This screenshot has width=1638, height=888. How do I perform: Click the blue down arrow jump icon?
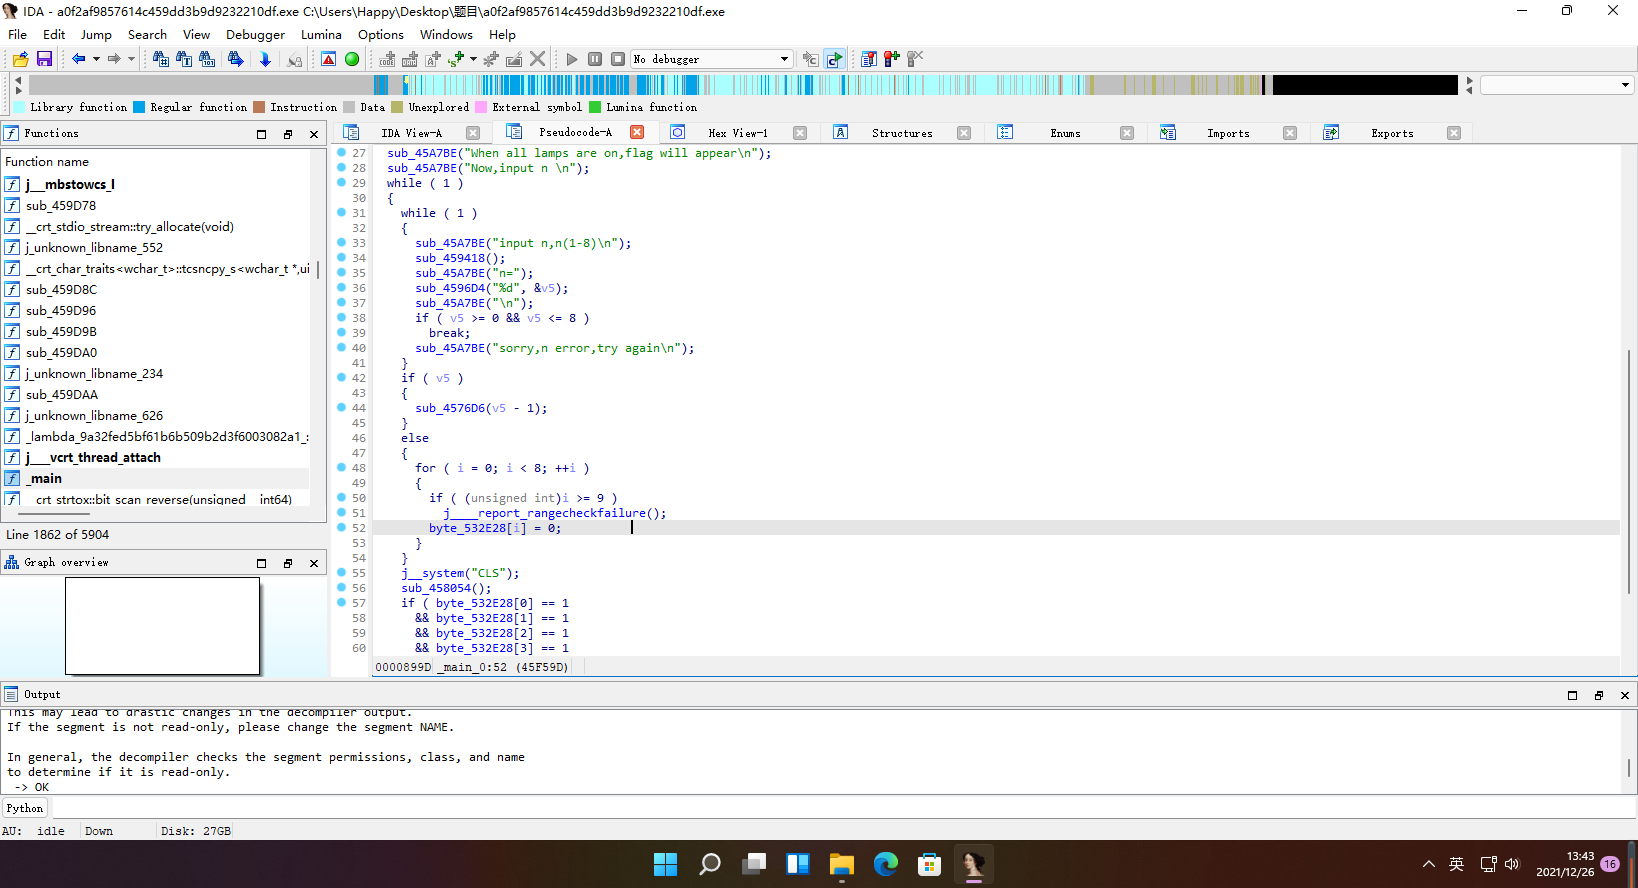click(265, 59)
